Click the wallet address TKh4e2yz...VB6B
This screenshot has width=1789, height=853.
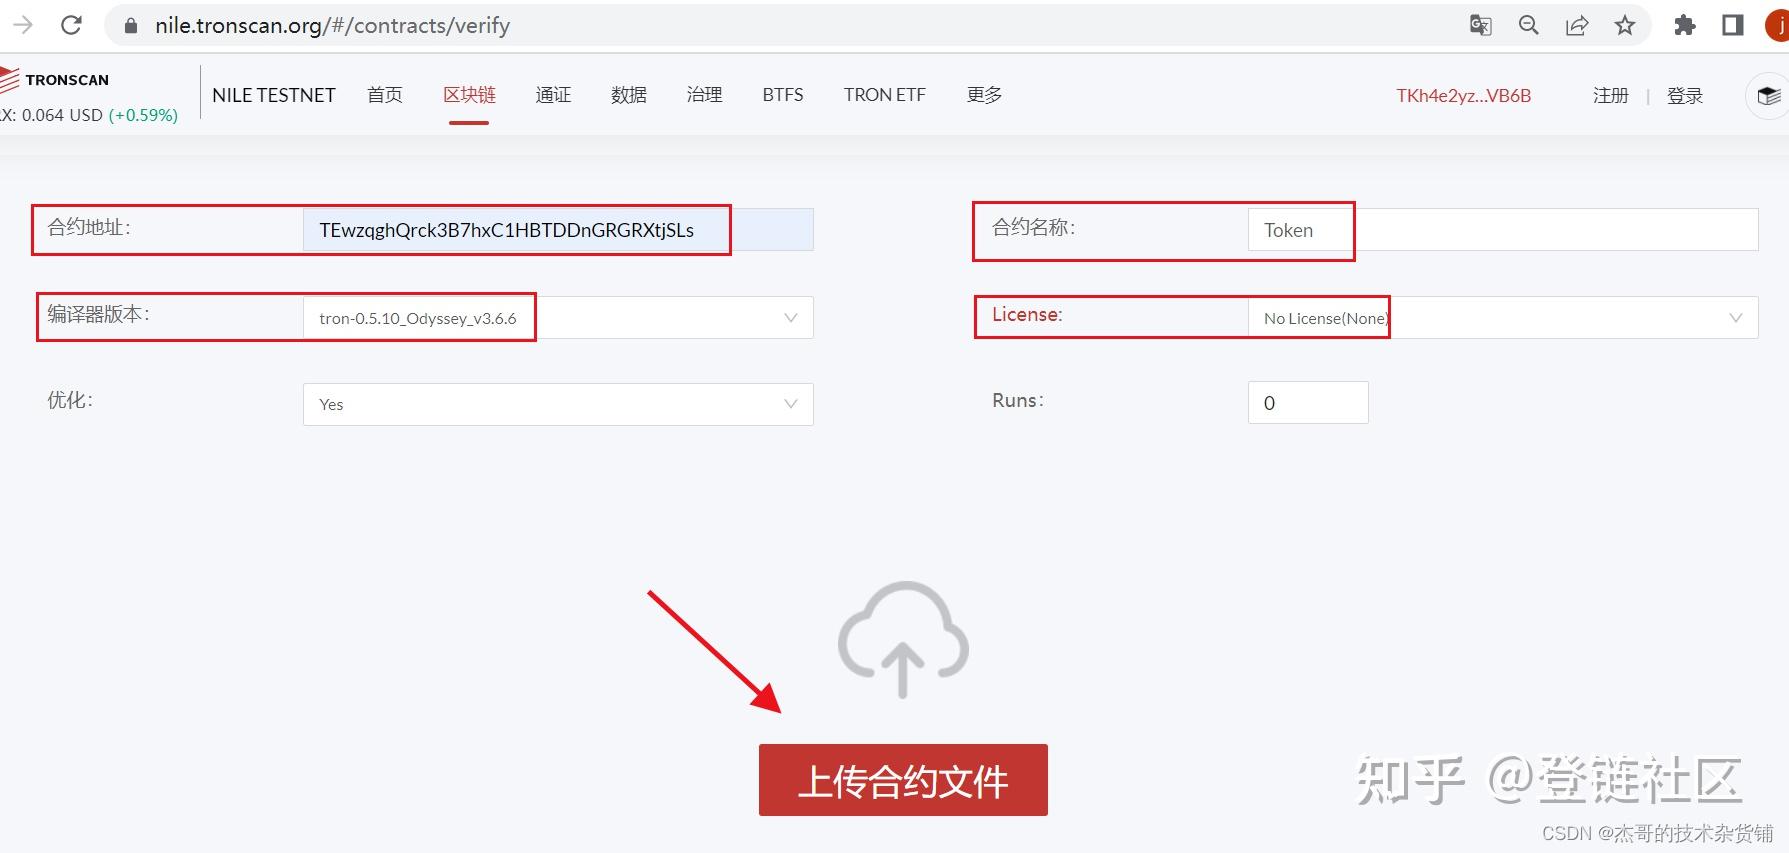pos(1464,96)
